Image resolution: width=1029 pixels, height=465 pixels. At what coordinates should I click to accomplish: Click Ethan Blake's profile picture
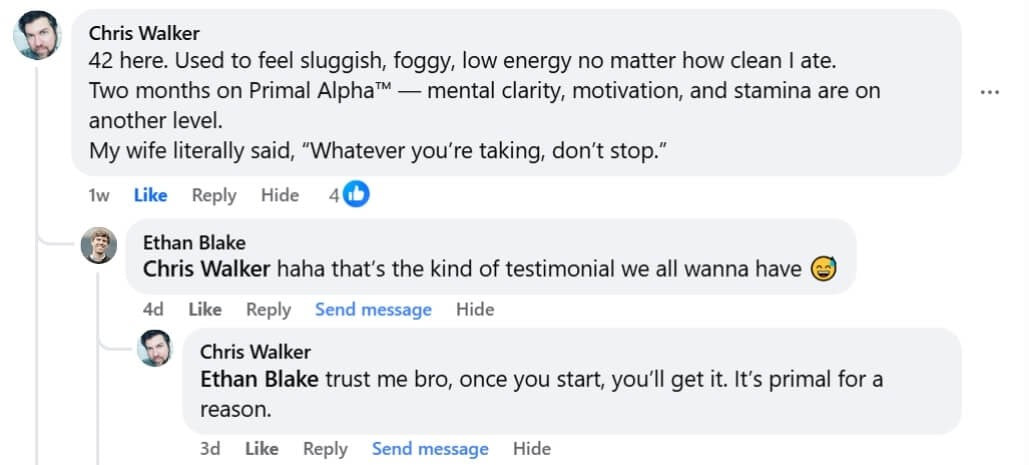tap(99, 245)
